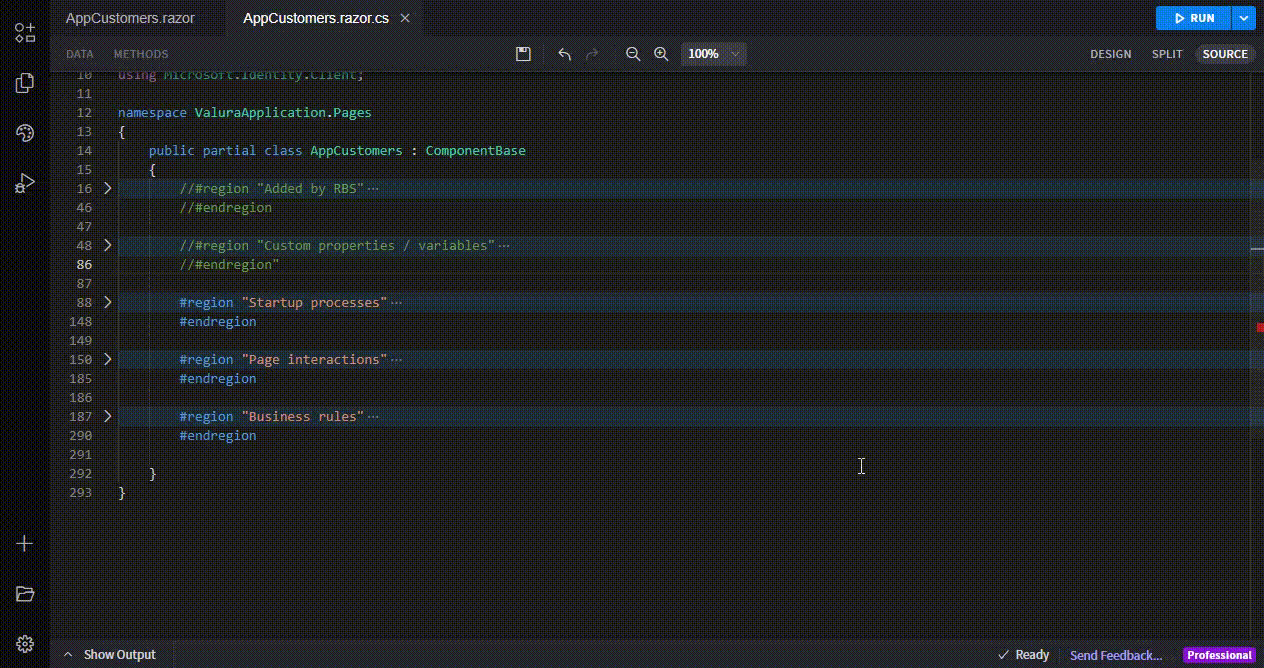Open the shapes toolbox icon in the sidebar
1264x668 pixels.
[25, 32]
